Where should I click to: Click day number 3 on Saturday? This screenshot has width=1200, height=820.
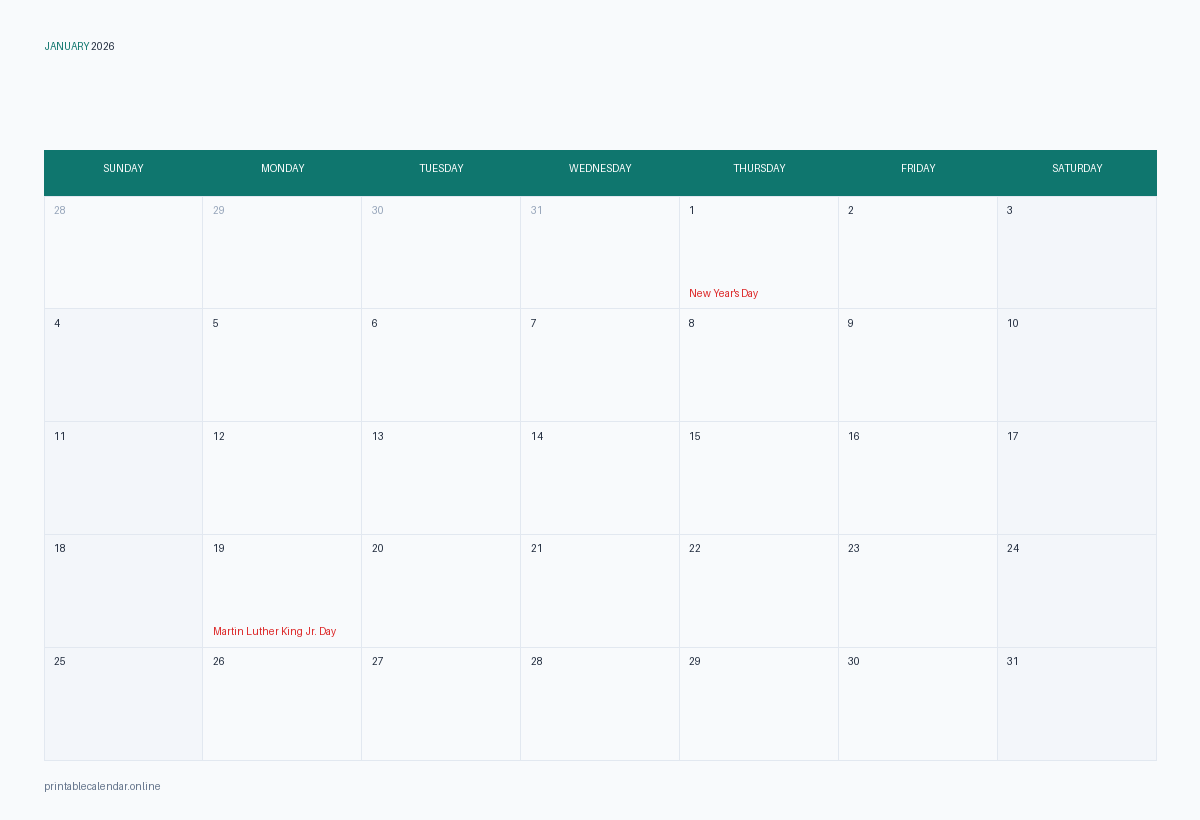pos(1010,210)
